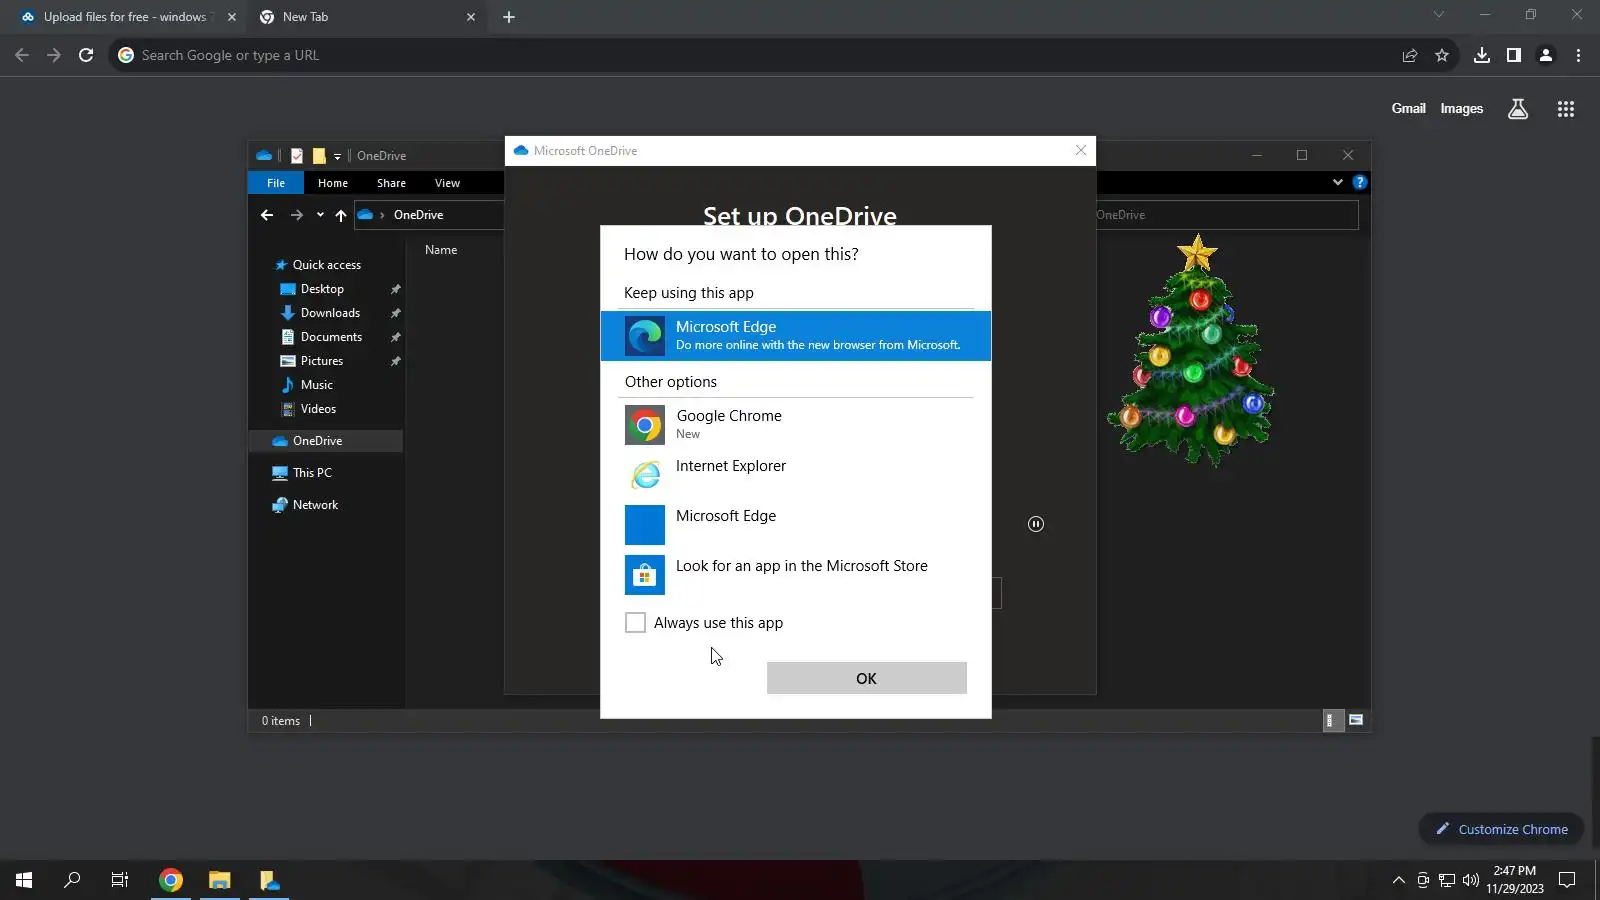Select OneDrive in the navigation pane
Screen dimensions: 1600x900
[326, 441]
